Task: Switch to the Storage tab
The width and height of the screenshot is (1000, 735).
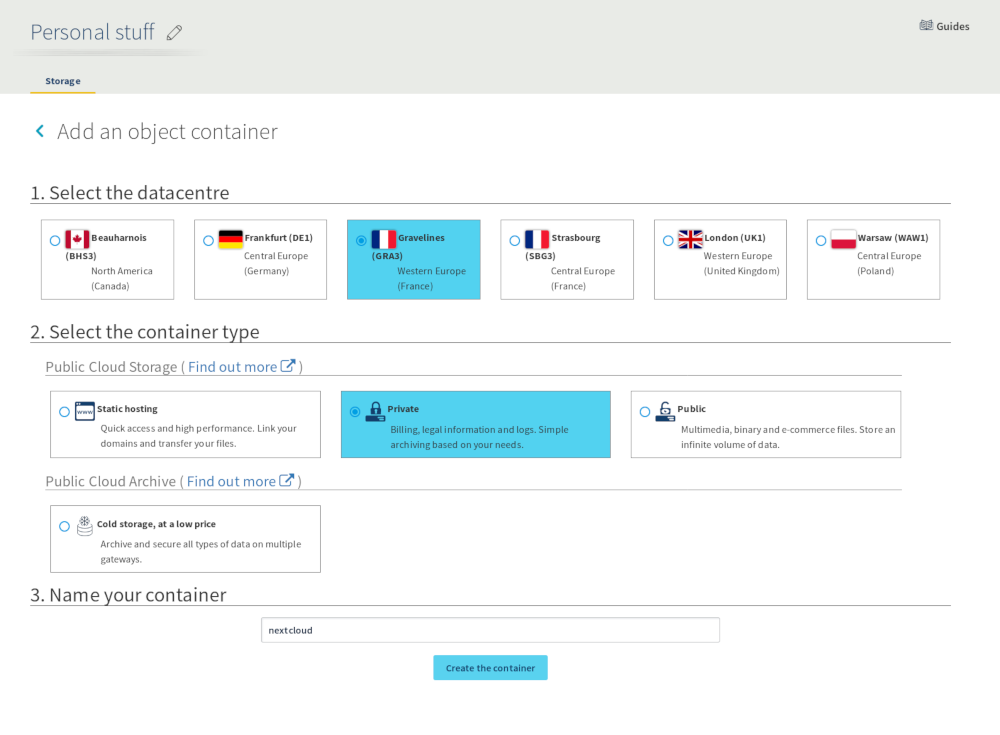Action: point(63,80)
